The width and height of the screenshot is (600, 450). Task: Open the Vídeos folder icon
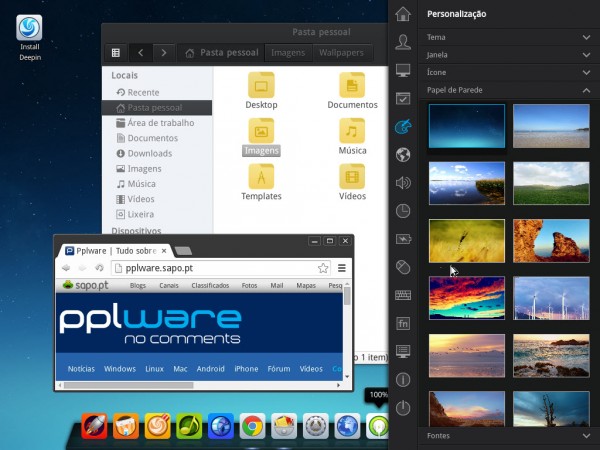point(352,183)
